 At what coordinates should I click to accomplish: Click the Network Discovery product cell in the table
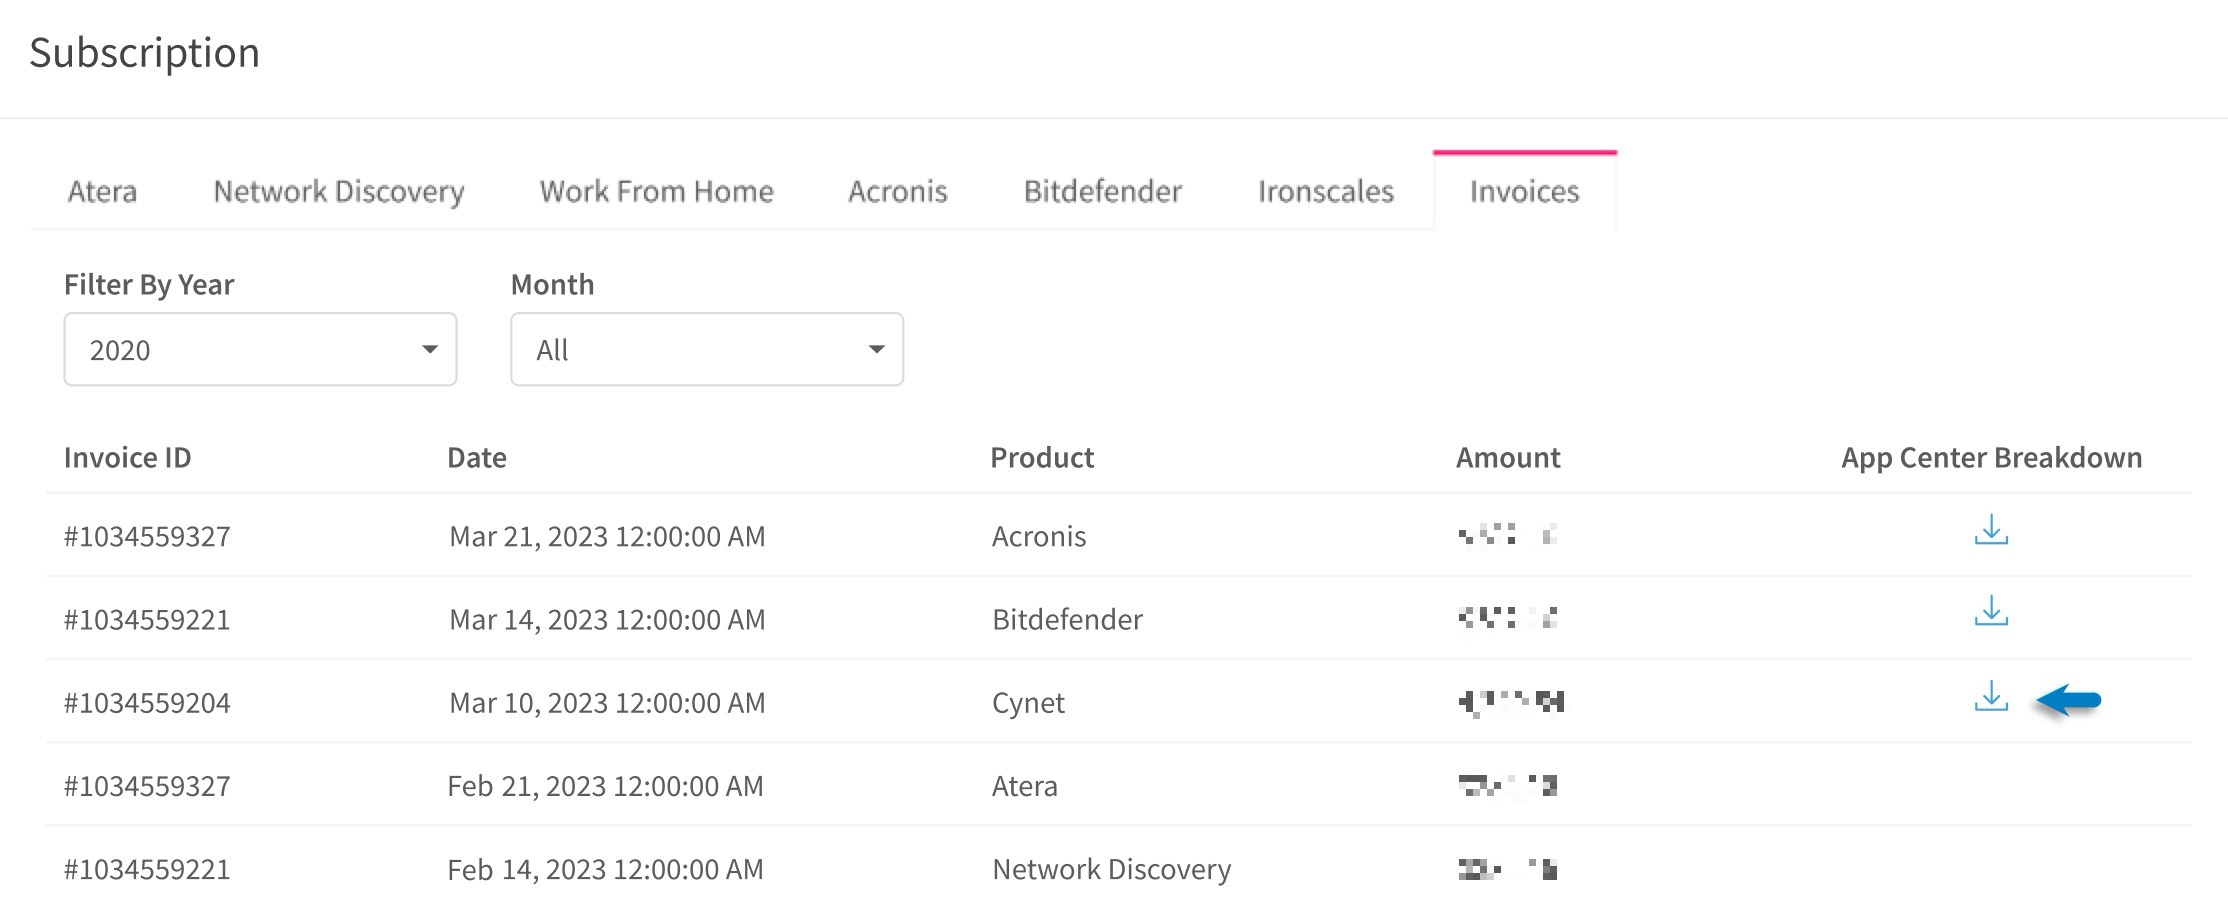coord(1111,870)
